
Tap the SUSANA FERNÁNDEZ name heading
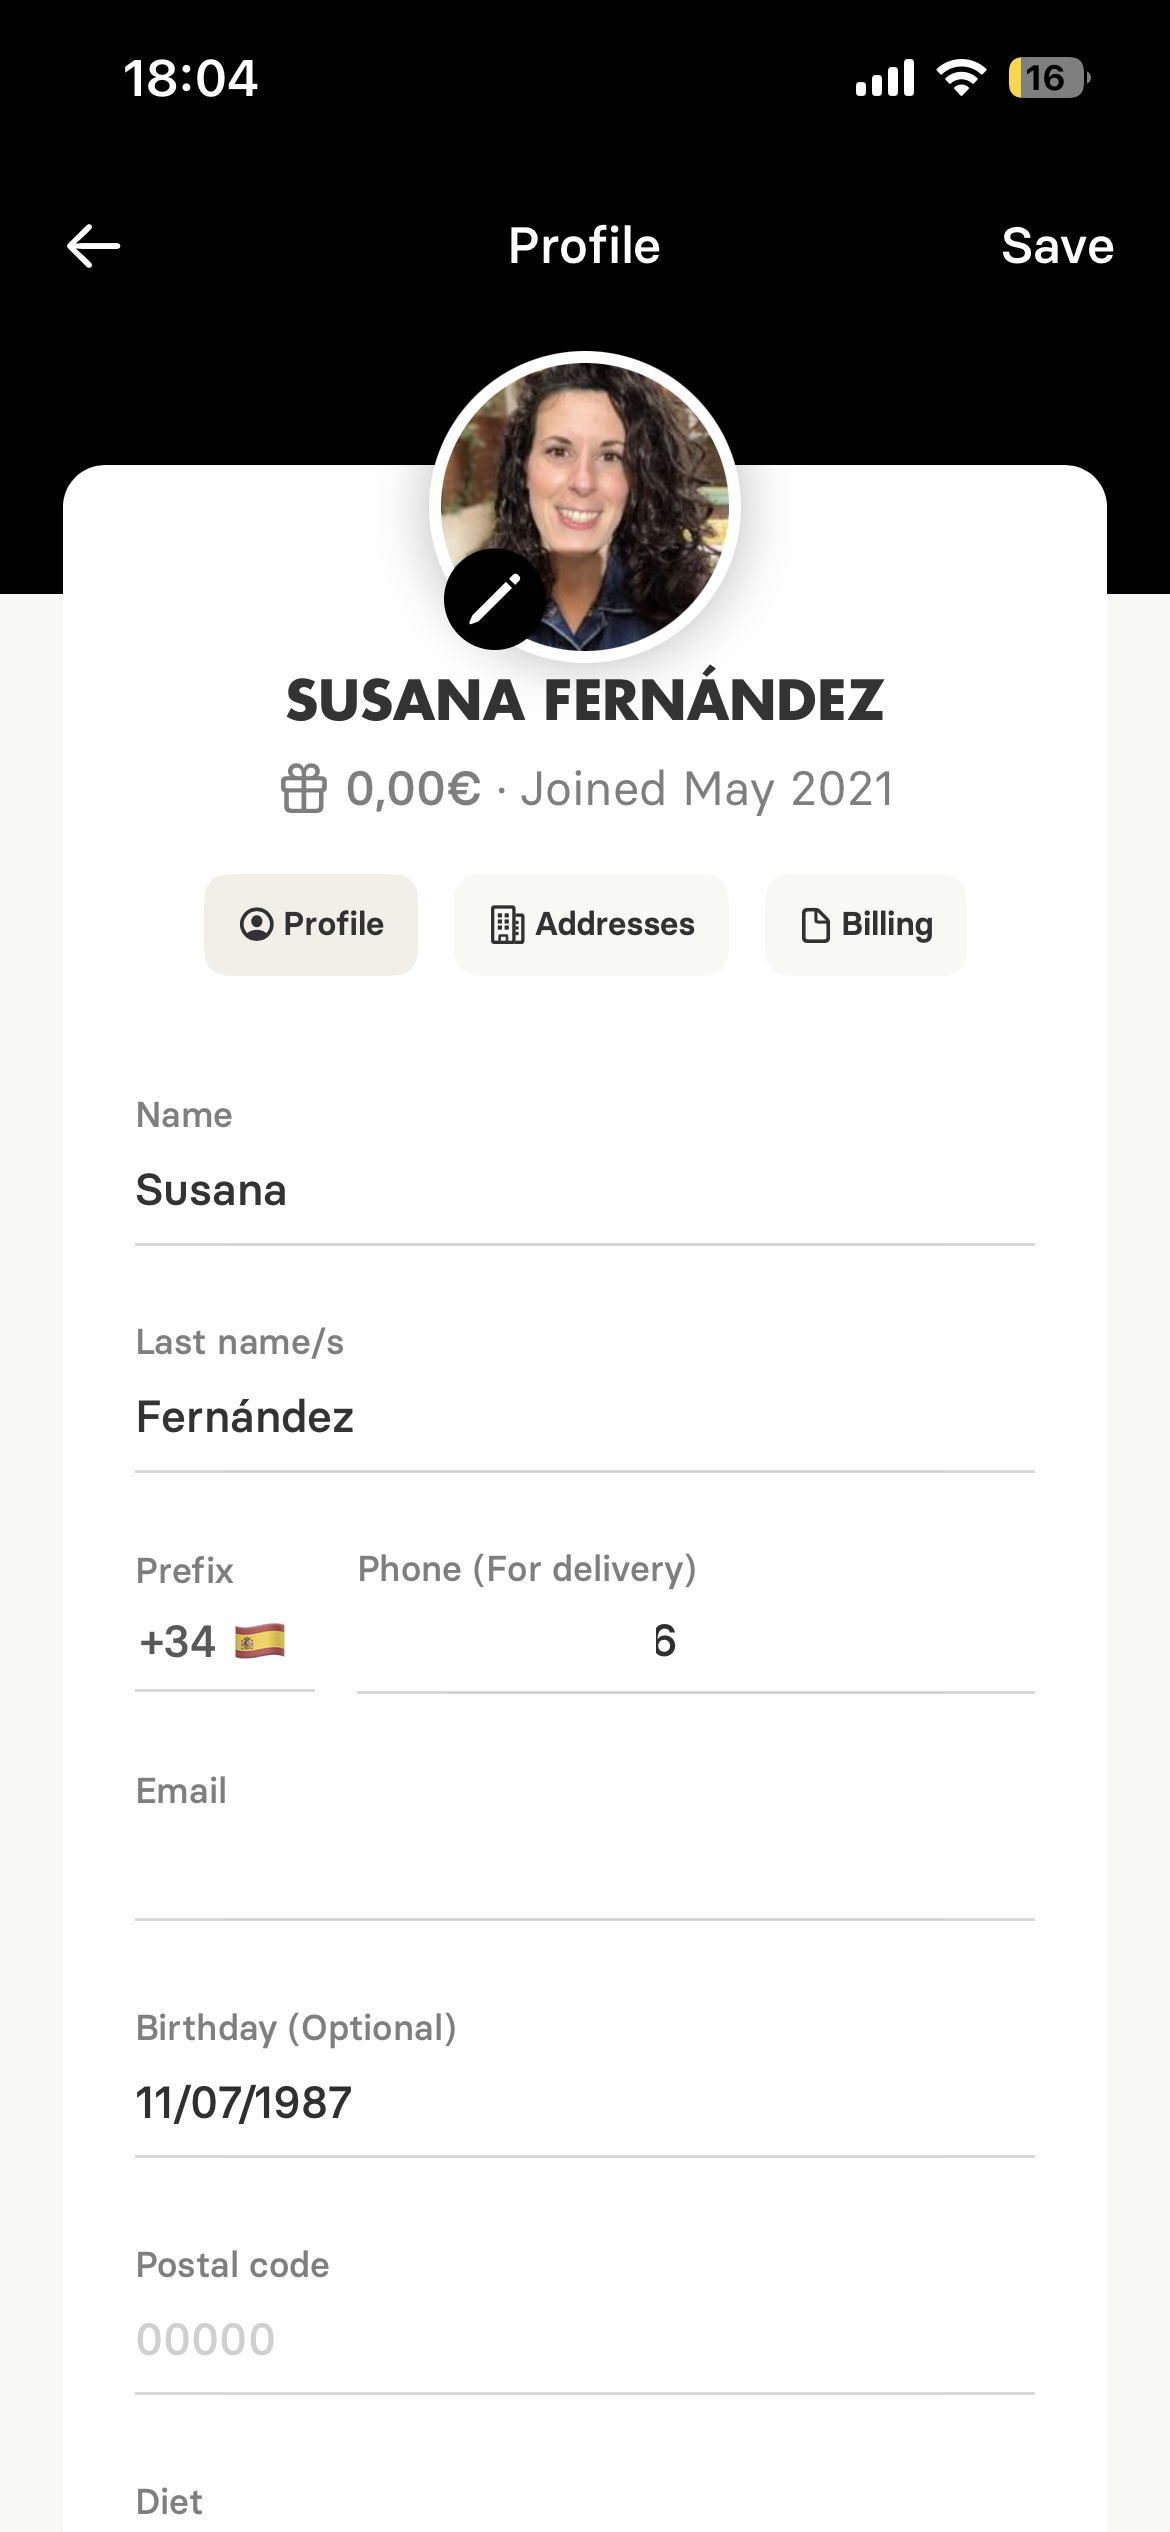[585, 700]
